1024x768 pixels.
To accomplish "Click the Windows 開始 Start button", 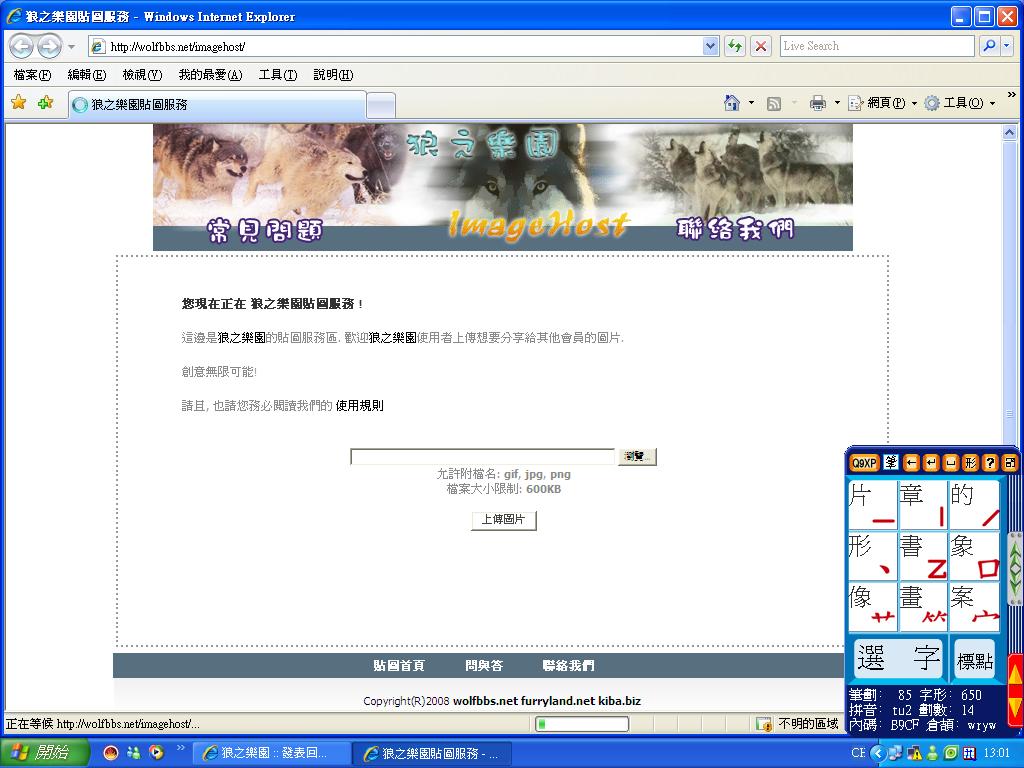I will click(44, 752).
